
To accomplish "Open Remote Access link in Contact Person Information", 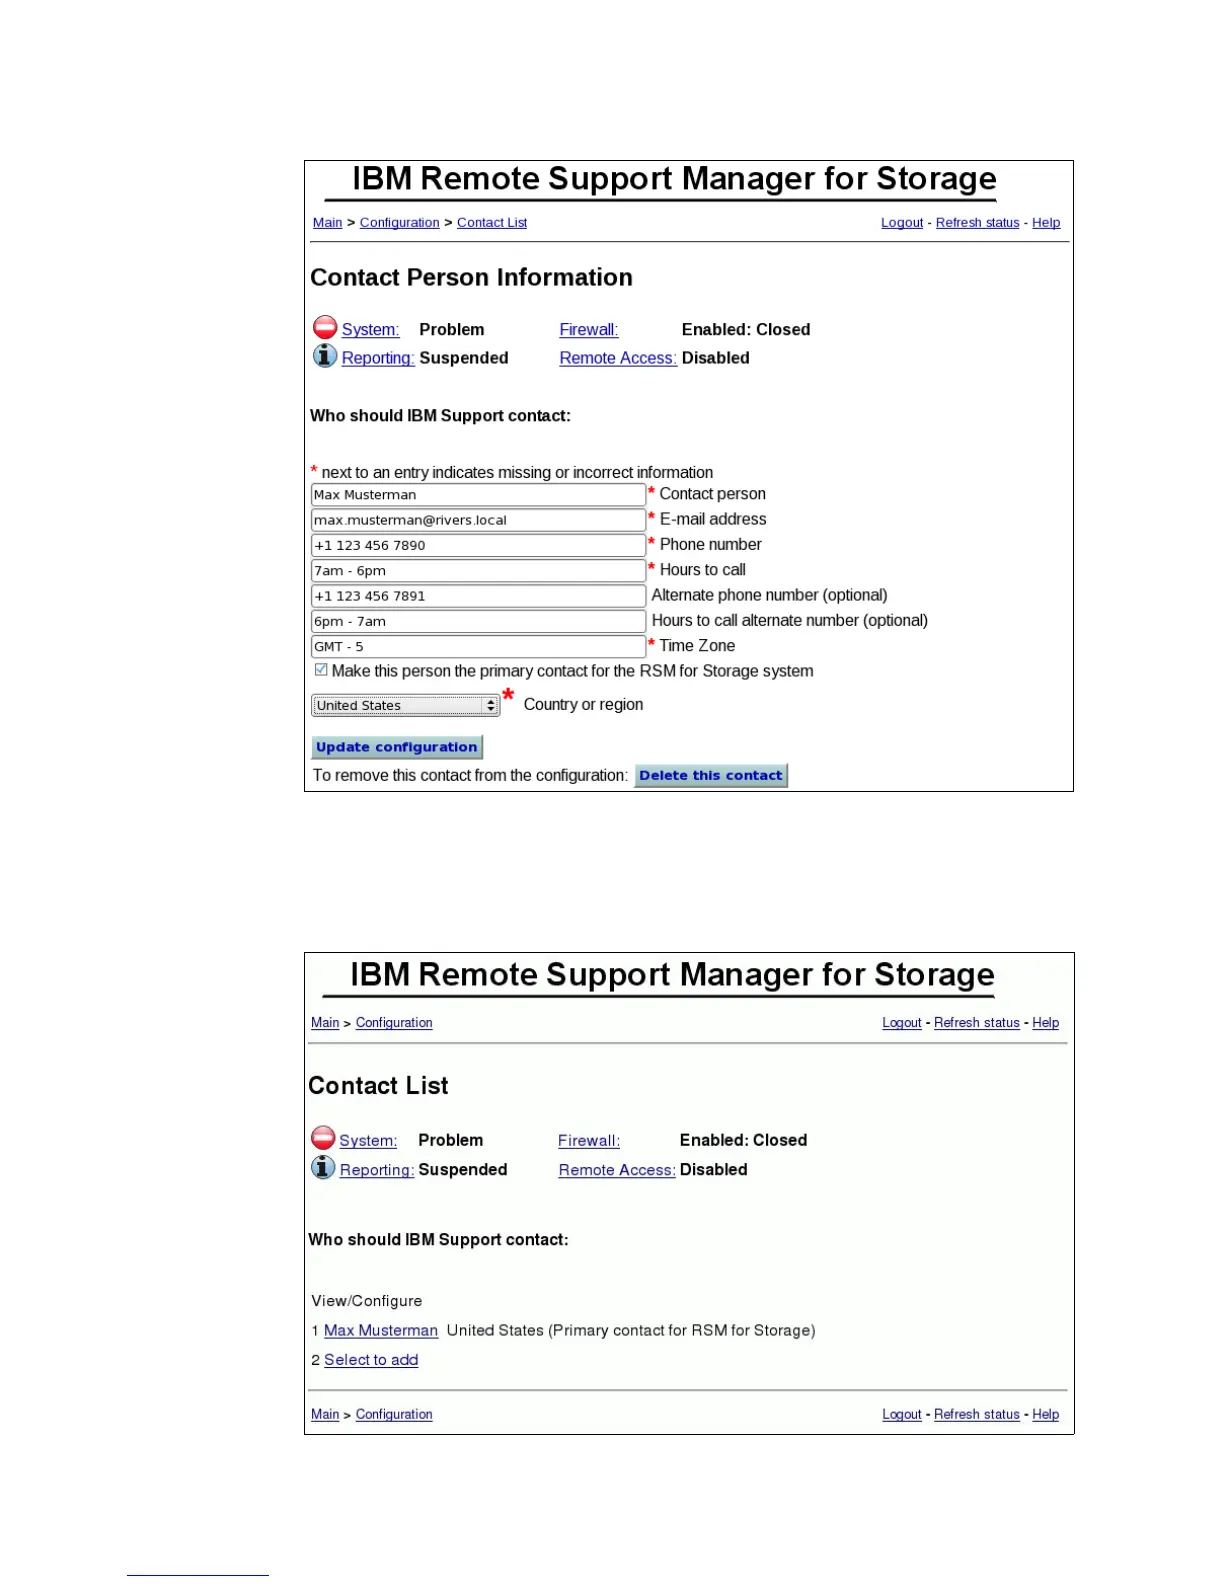I will [x=618, y=358].
